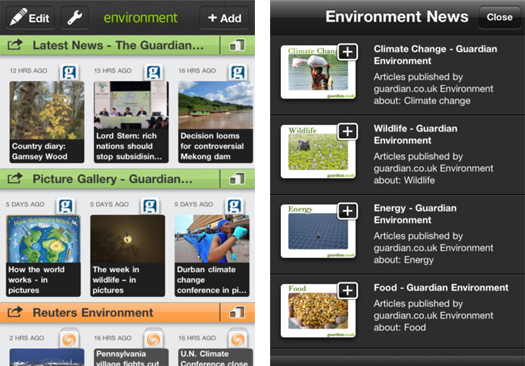Image resolution: width=525 pixels, height=366 pixels.
Task: Tap Guardian logo above How the world works
Action: click(66, 206)
